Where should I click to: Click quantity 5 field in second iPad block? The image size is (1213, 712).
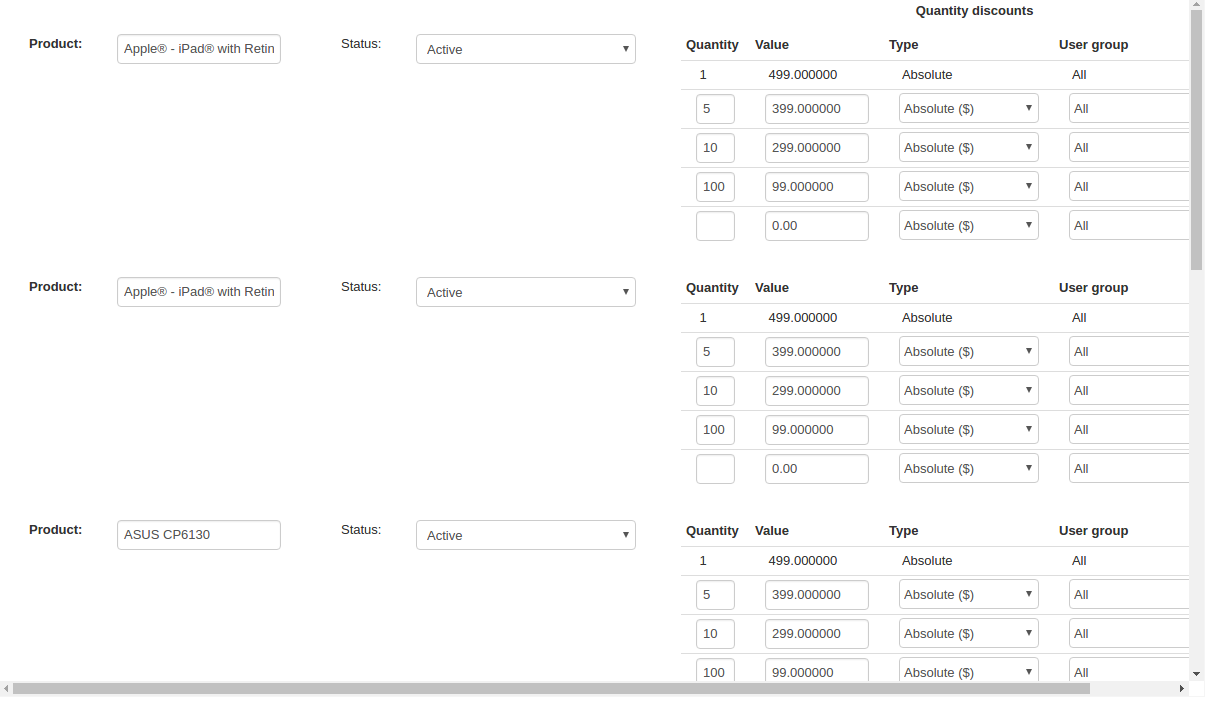pos(715,351)
